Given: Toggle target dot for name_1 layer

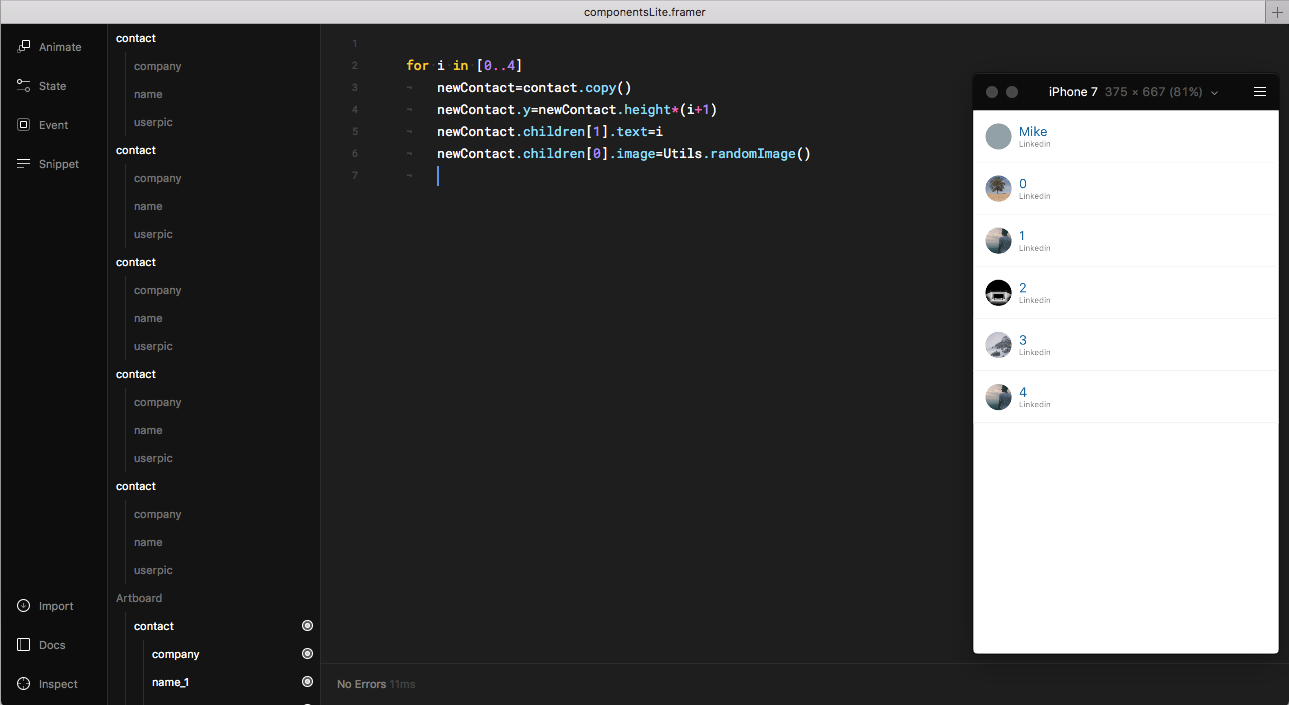Looking at the screenshot, I should (x=307, y=682).
